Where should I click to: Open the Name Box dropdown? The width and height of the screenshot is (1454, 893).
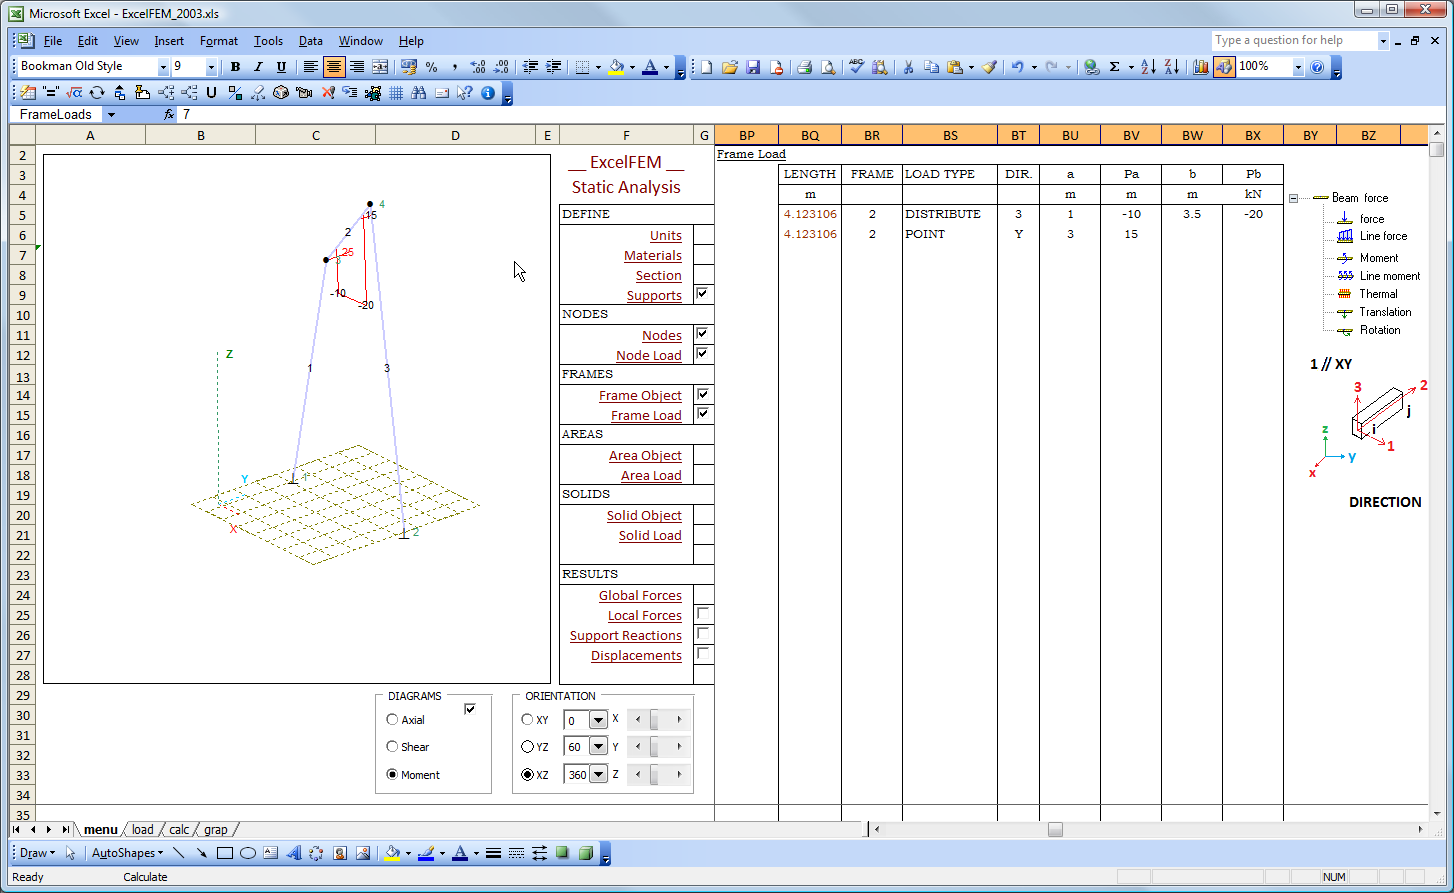point(111,115)
